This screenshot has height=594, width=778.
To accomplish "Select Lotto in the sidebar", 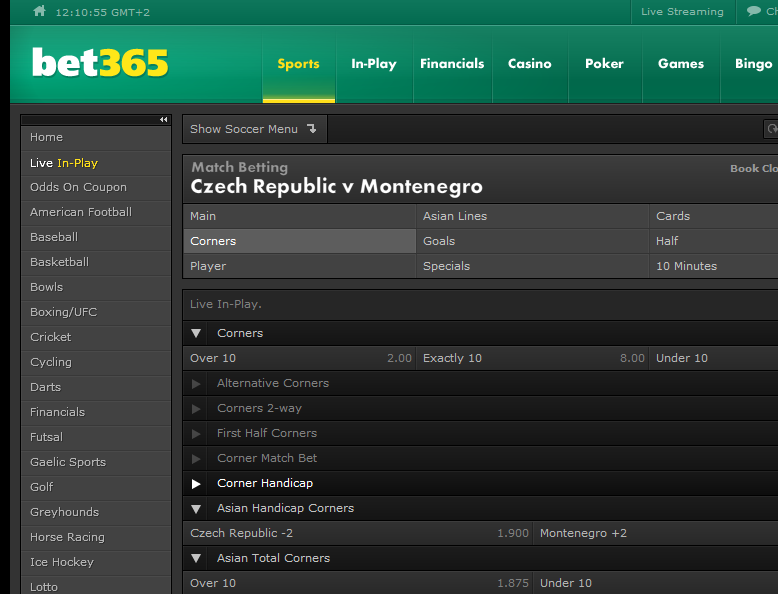I will [96, 587].
